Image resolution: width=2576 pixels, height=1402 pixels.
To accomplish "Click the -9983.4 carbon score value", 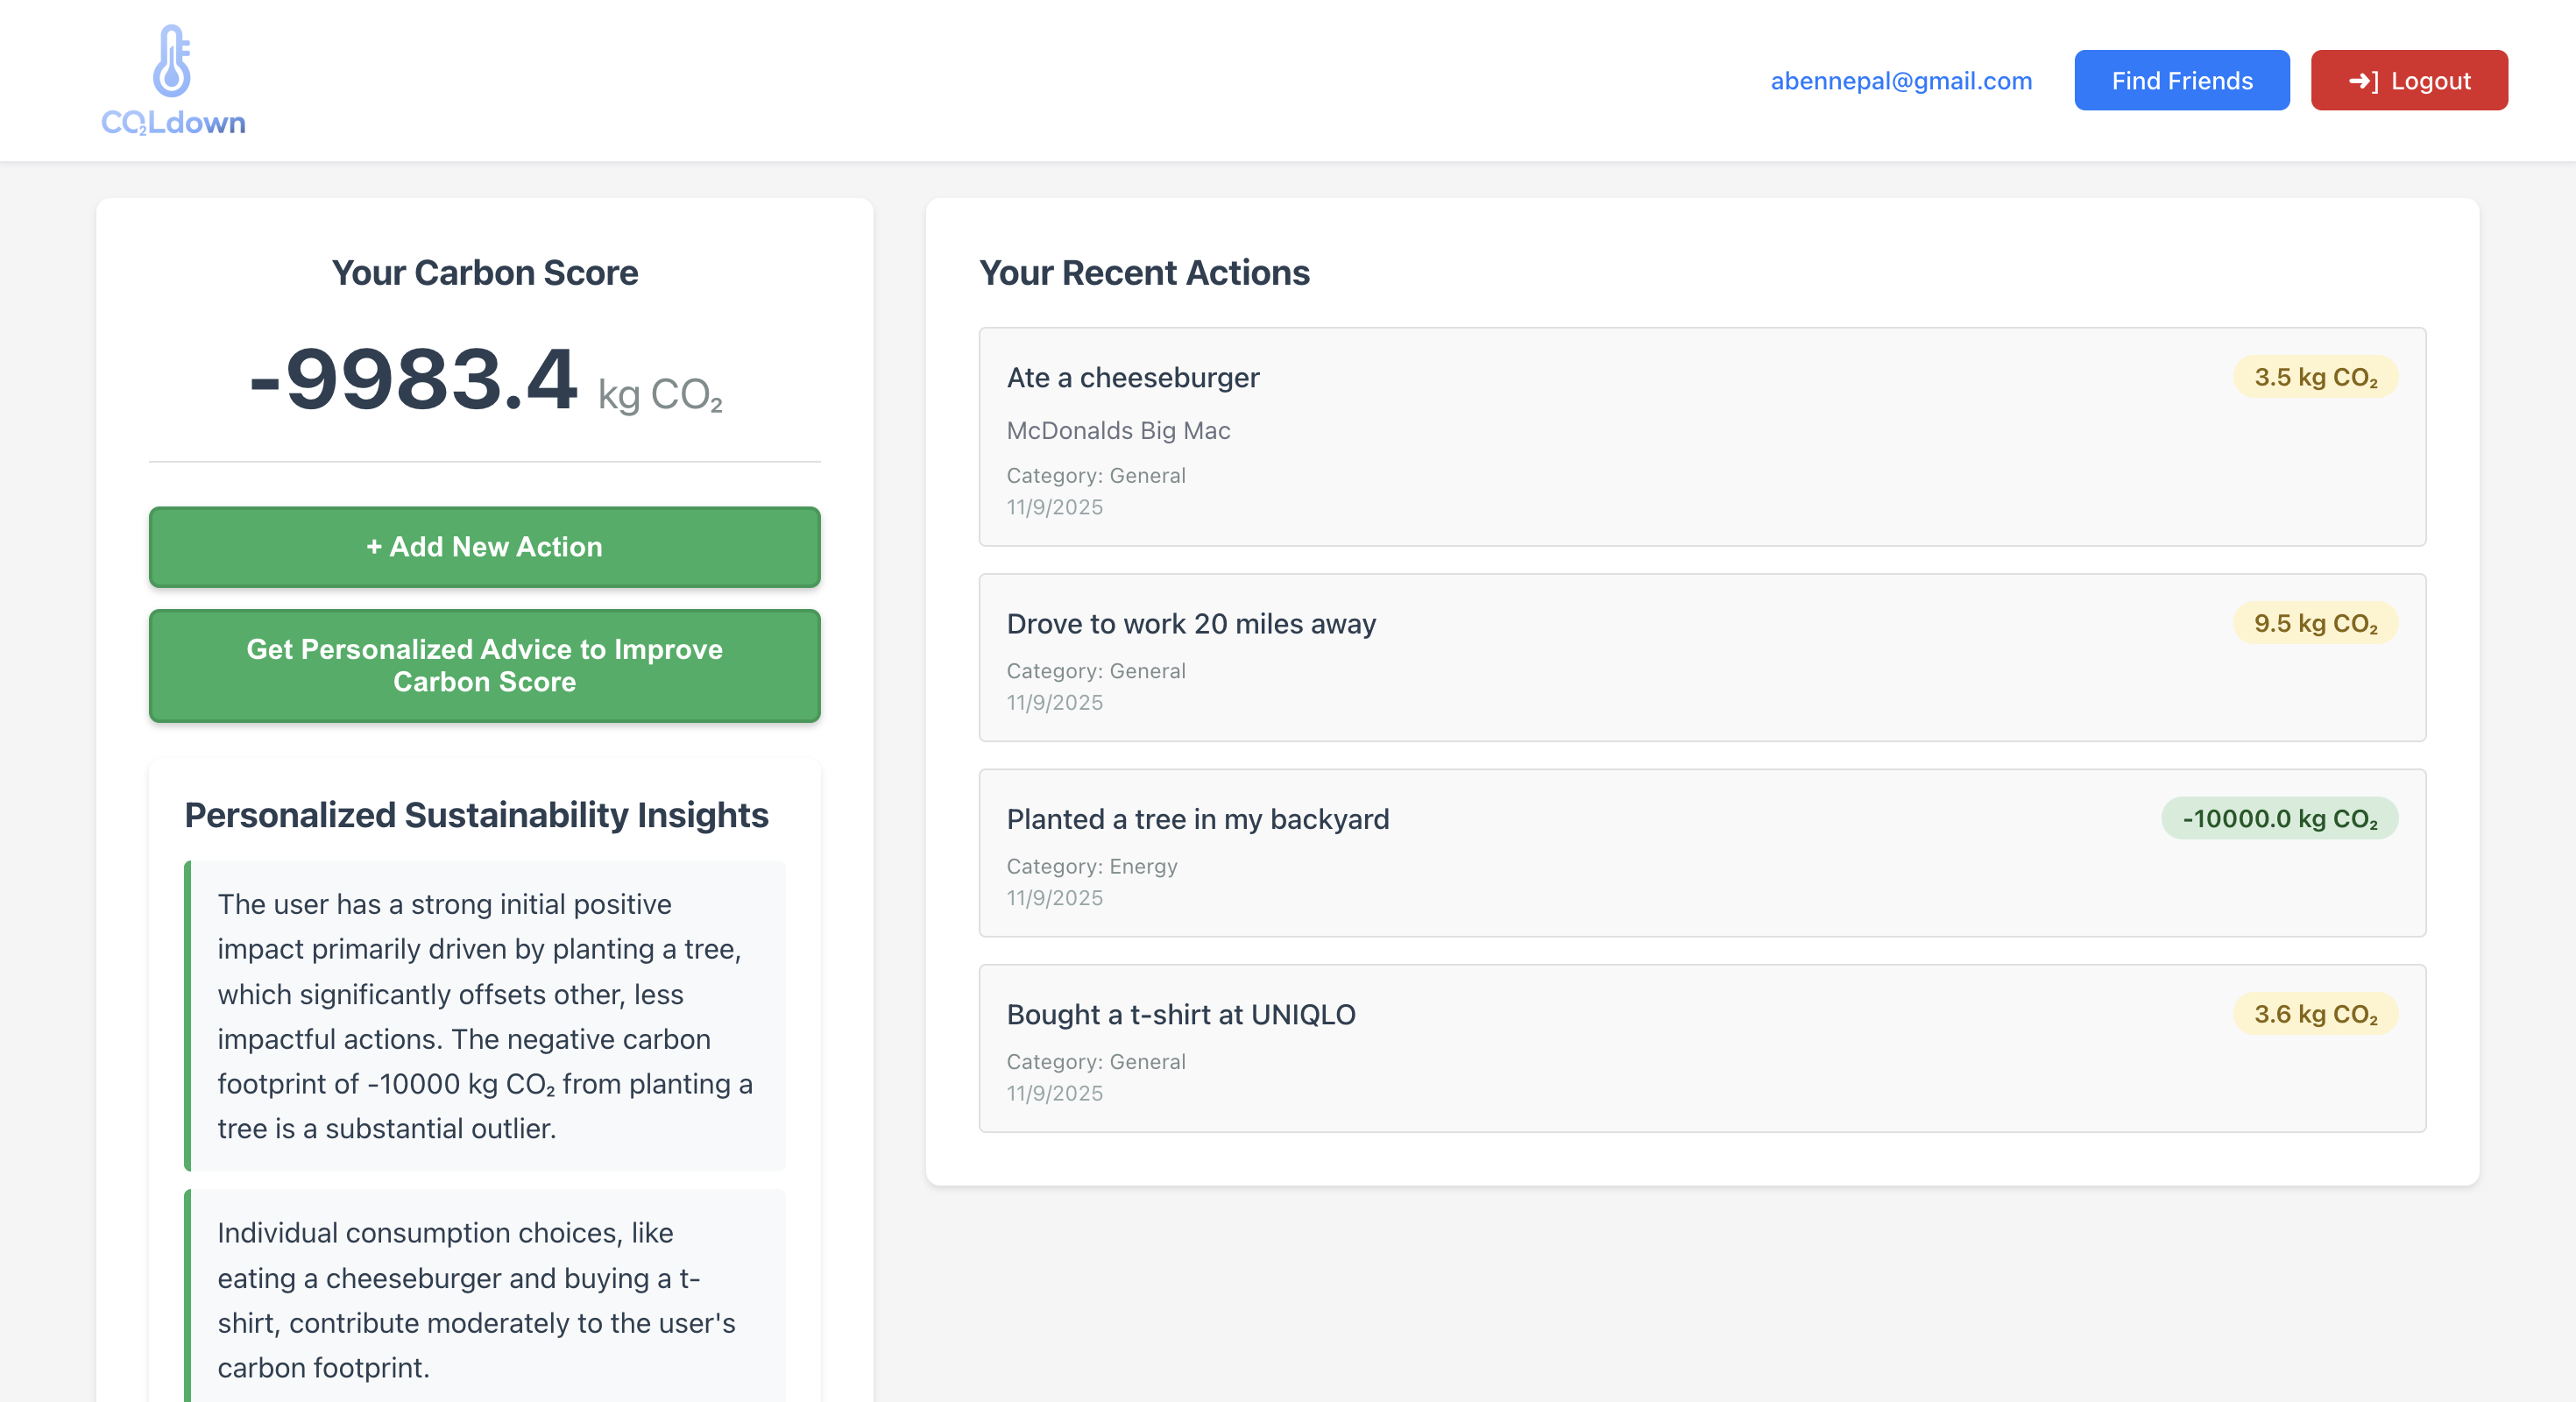I will [414, 379].
